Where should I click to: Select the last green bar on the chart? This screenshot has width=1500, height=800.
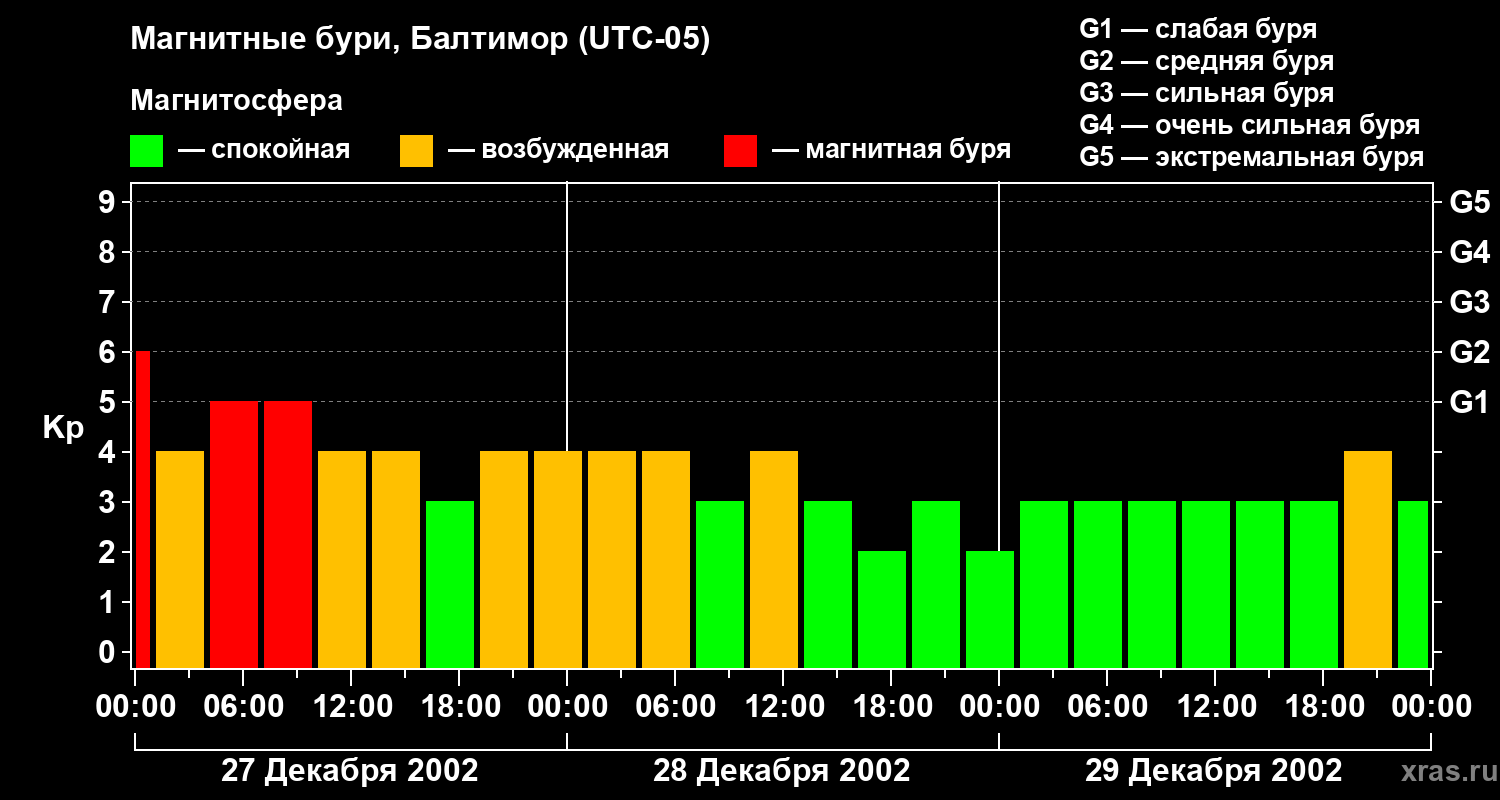click(1412, 584)
